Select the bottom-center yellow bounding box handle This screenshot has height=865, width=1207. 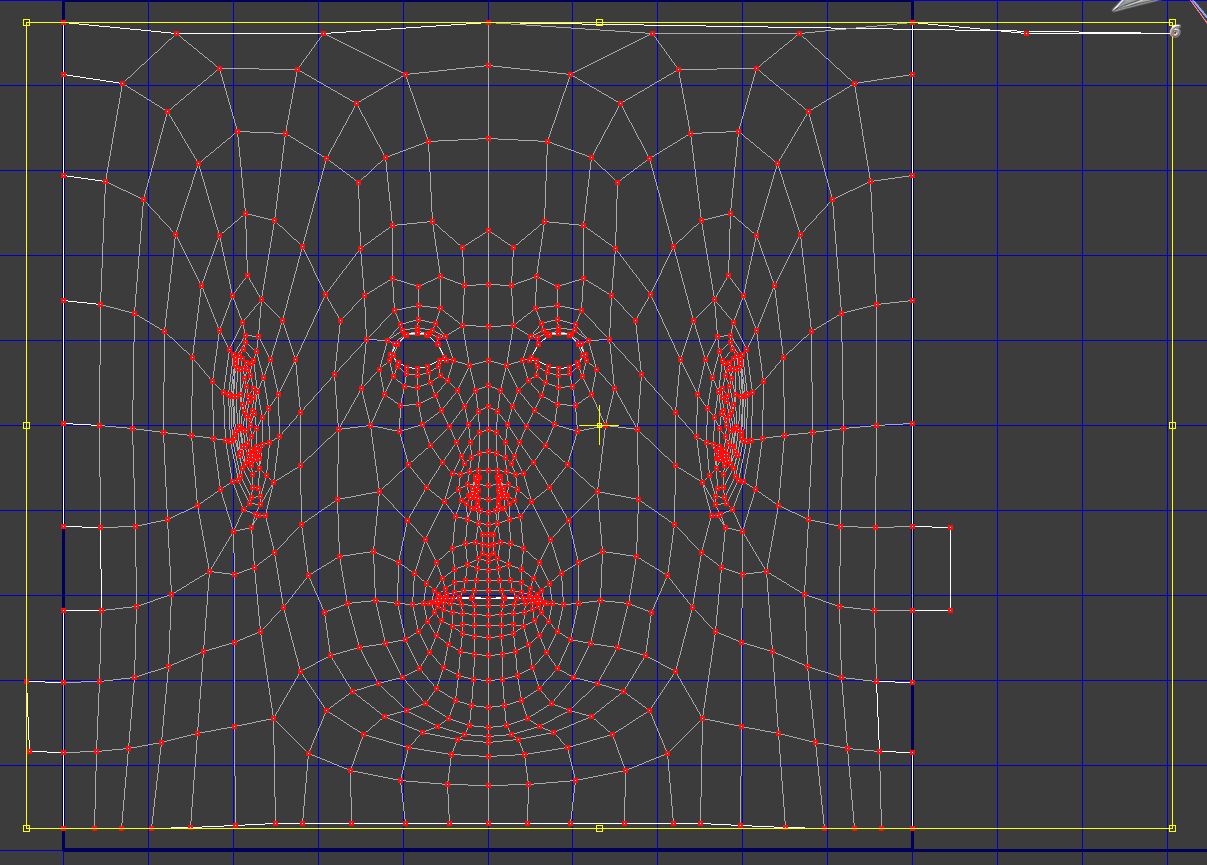click(599, 828)
